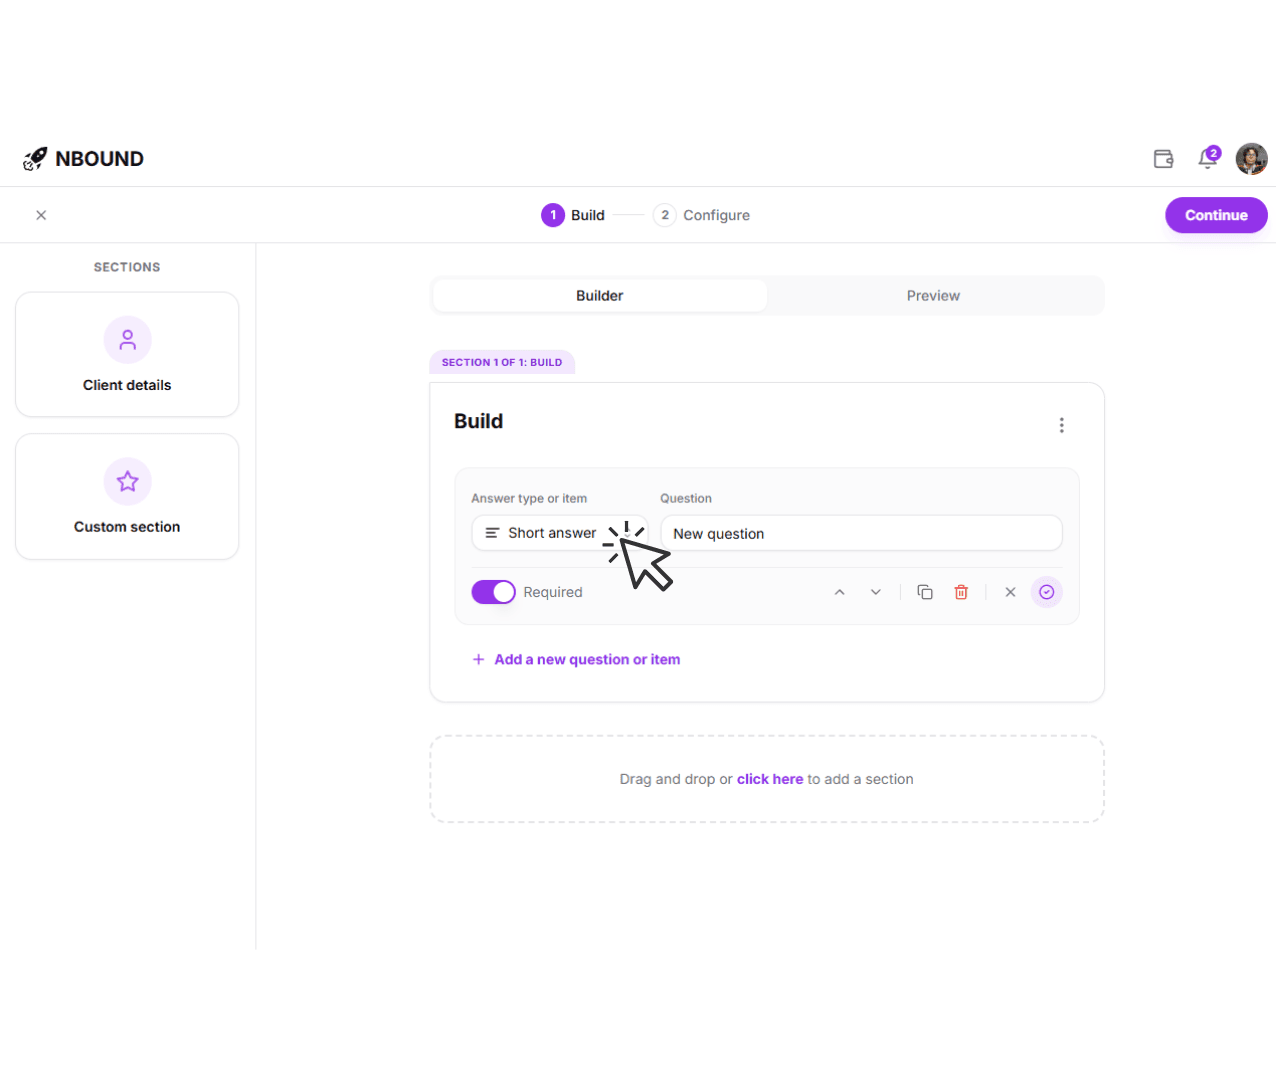Duplicate the question using the copy icon

(x=924, y=591)
